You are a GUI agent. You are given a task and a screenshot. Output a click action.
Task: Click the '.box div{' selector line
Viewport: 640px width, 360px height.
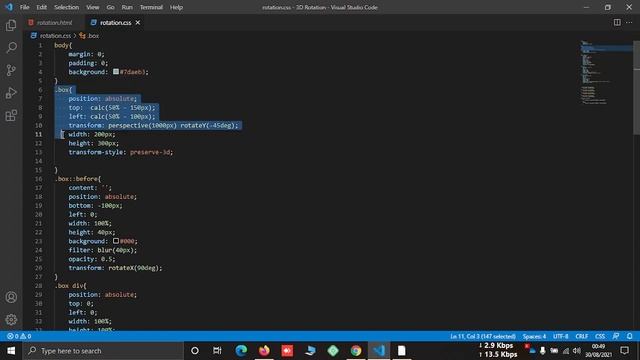[x=71, y=286]
